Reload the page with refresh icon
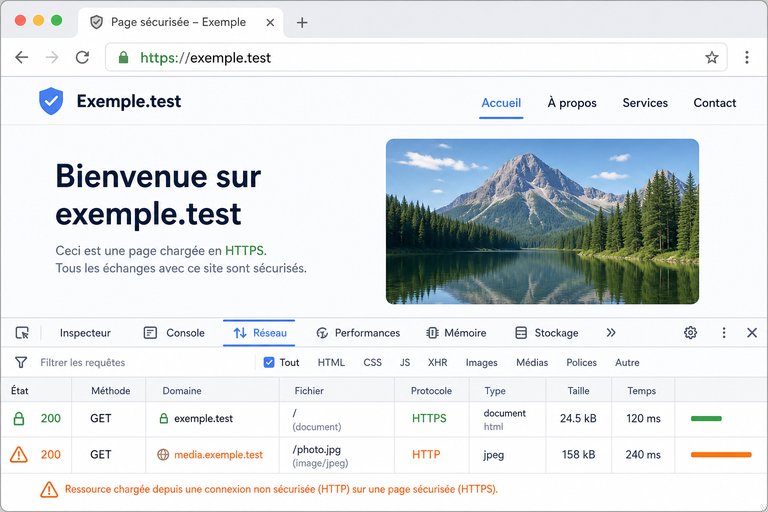Screen dimensions: 768x512 (x=82, y=58)
